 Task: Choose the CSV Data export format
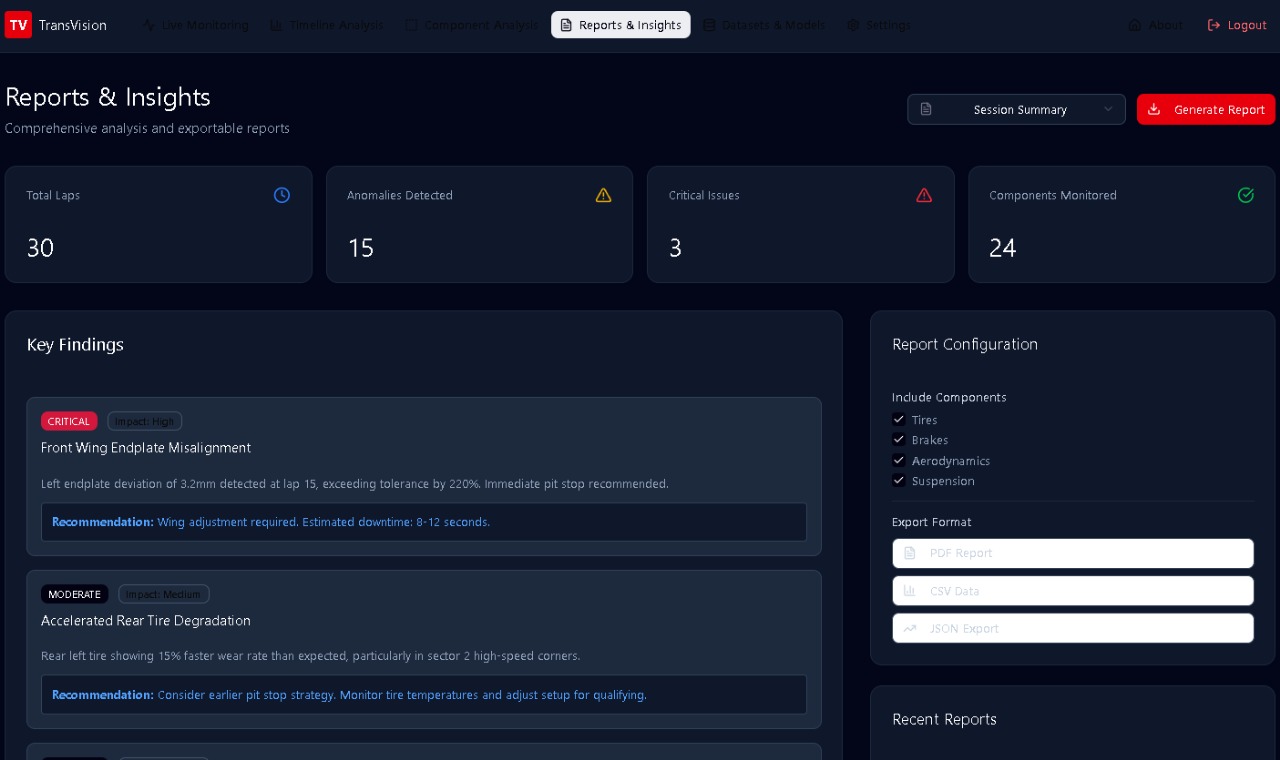pyautogui.click(x=1073, y=591)
